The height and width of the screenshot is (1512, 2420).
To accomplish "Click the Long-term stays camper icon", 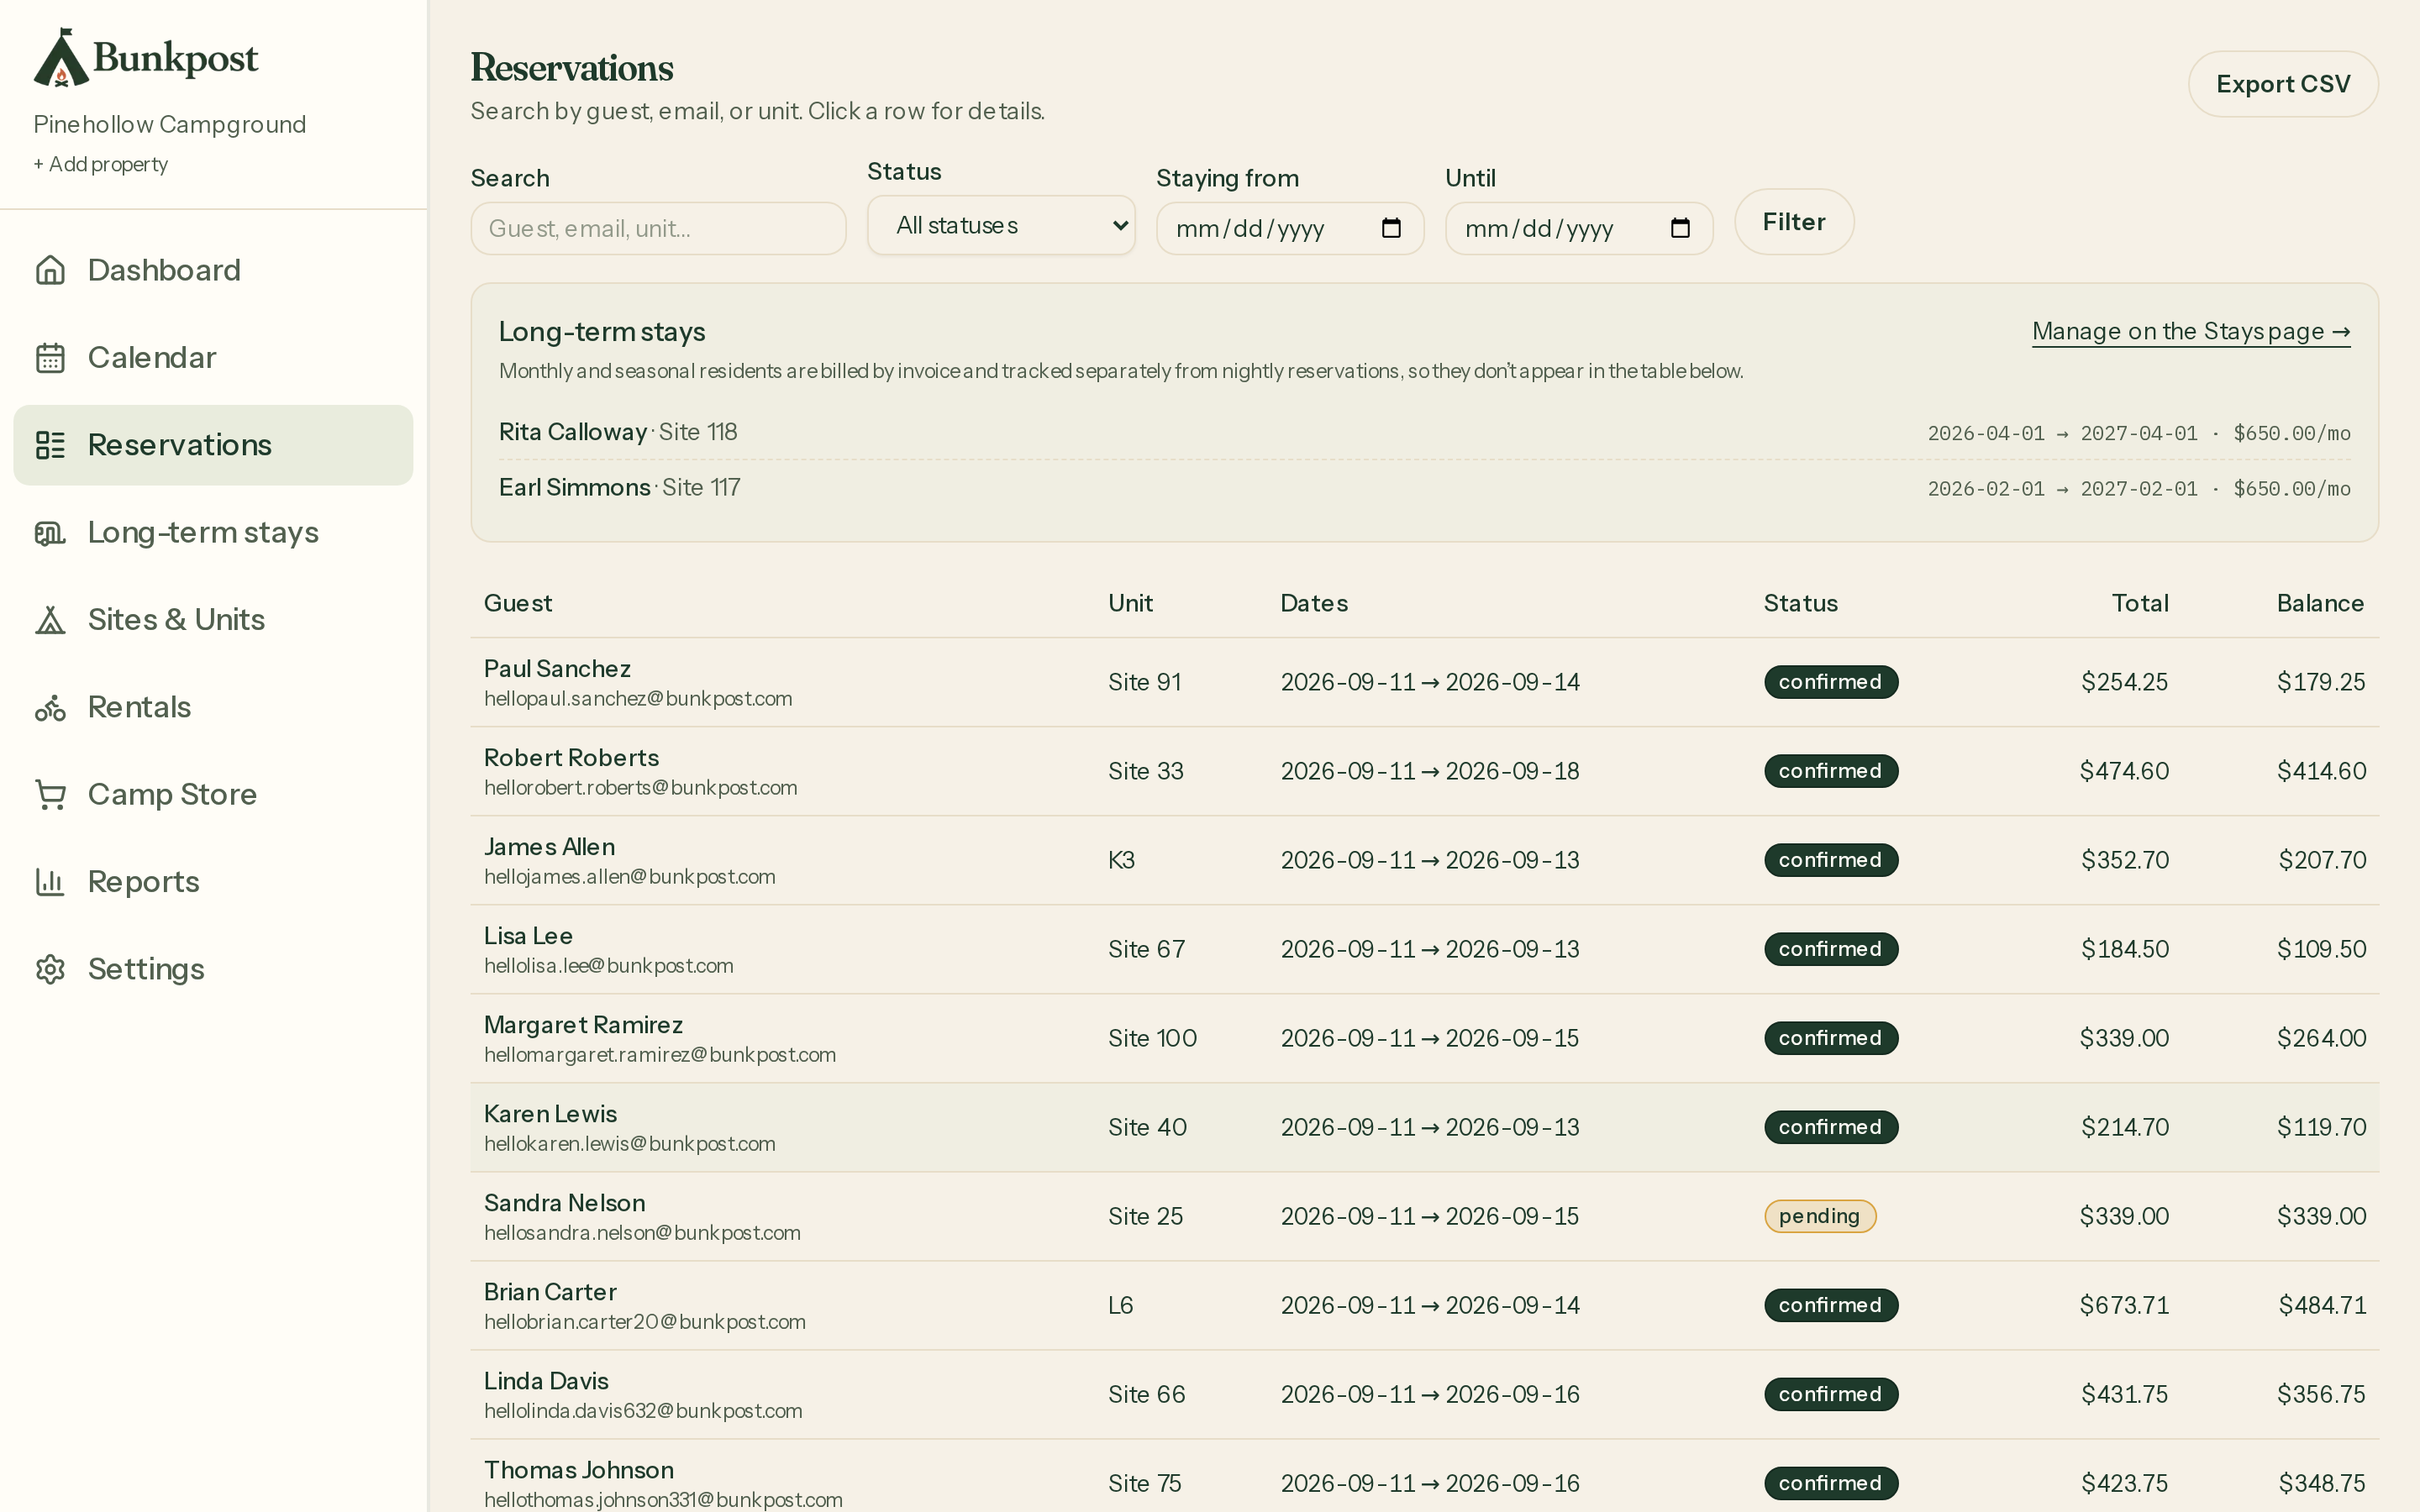I will [x=50, y=532].
